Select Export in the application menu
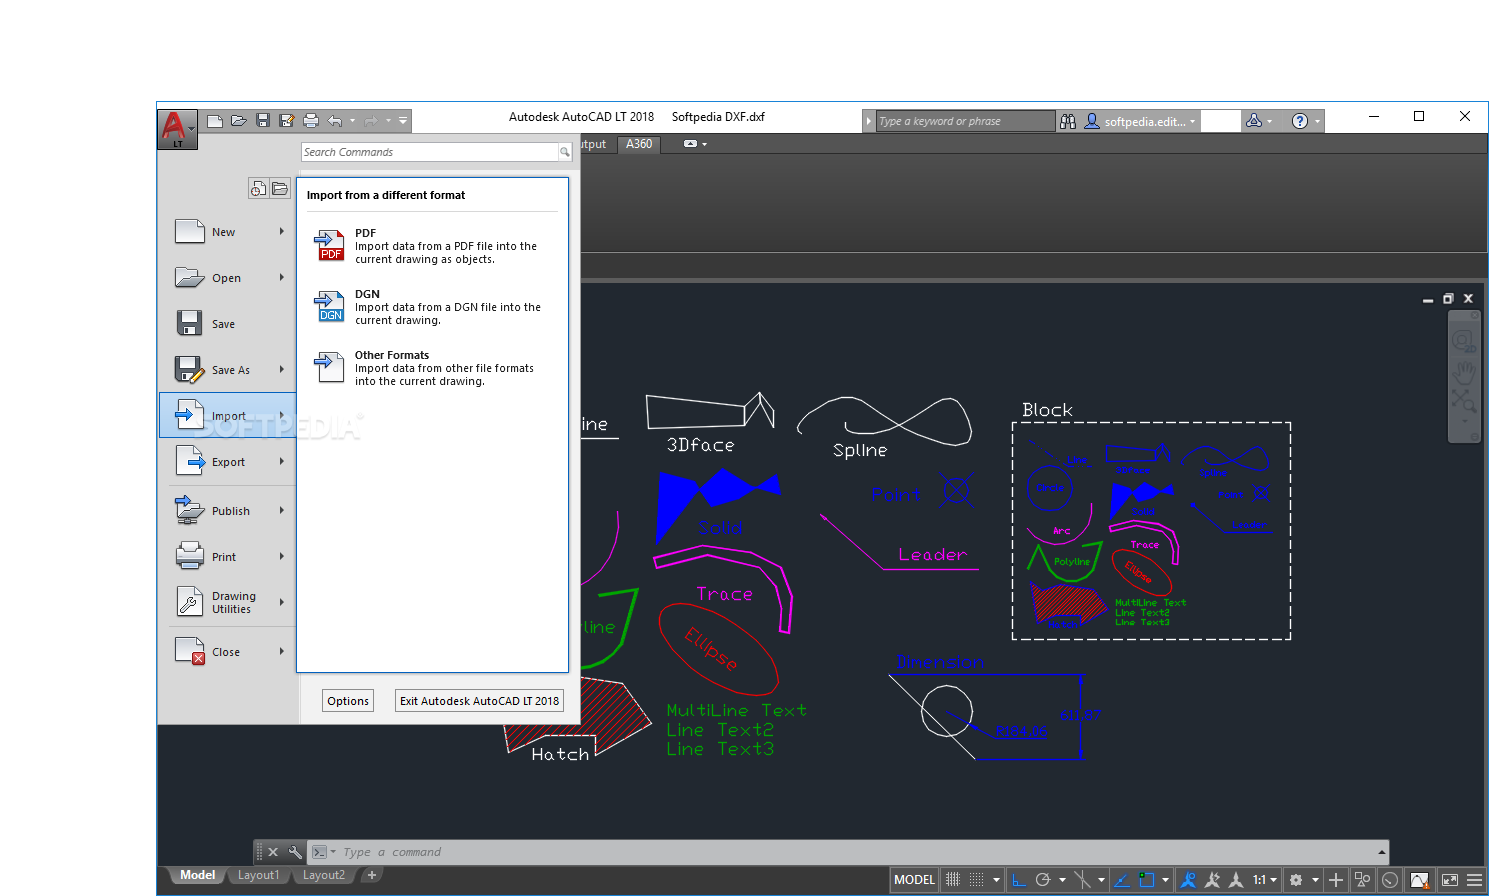The width and height of the screenshot is (1489, 896). click(x=228, y=462)
